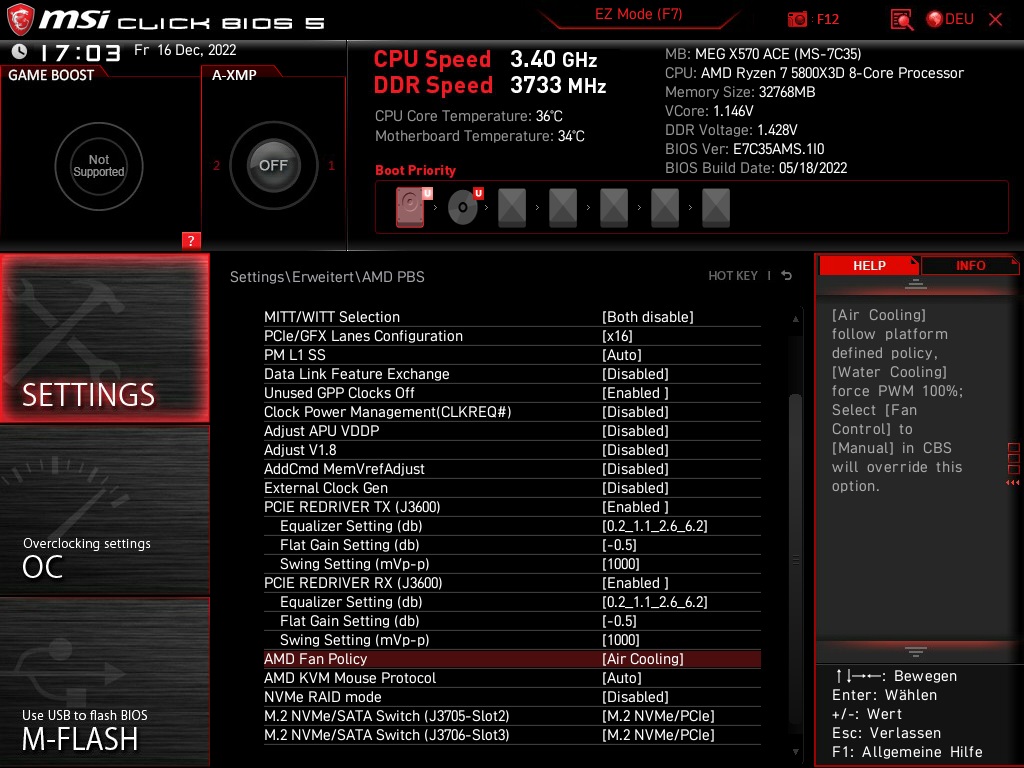
Task: Select the fourth empty boot priority slot
Action: pos(563,208)
